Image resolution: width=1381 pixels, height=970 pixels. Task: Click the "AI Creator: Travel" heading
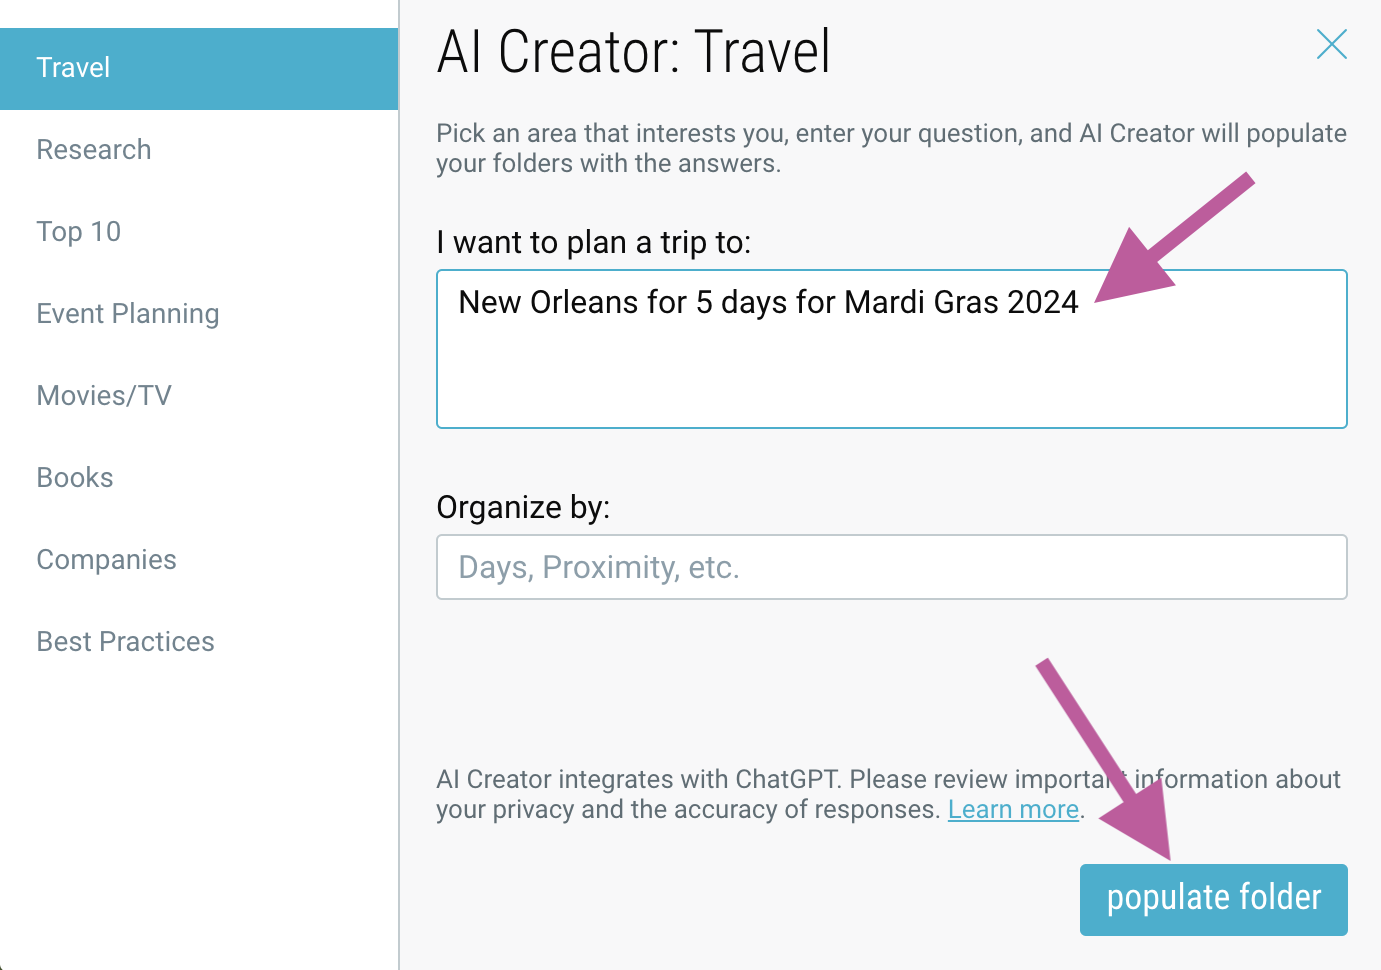click(x=634, y=52)
